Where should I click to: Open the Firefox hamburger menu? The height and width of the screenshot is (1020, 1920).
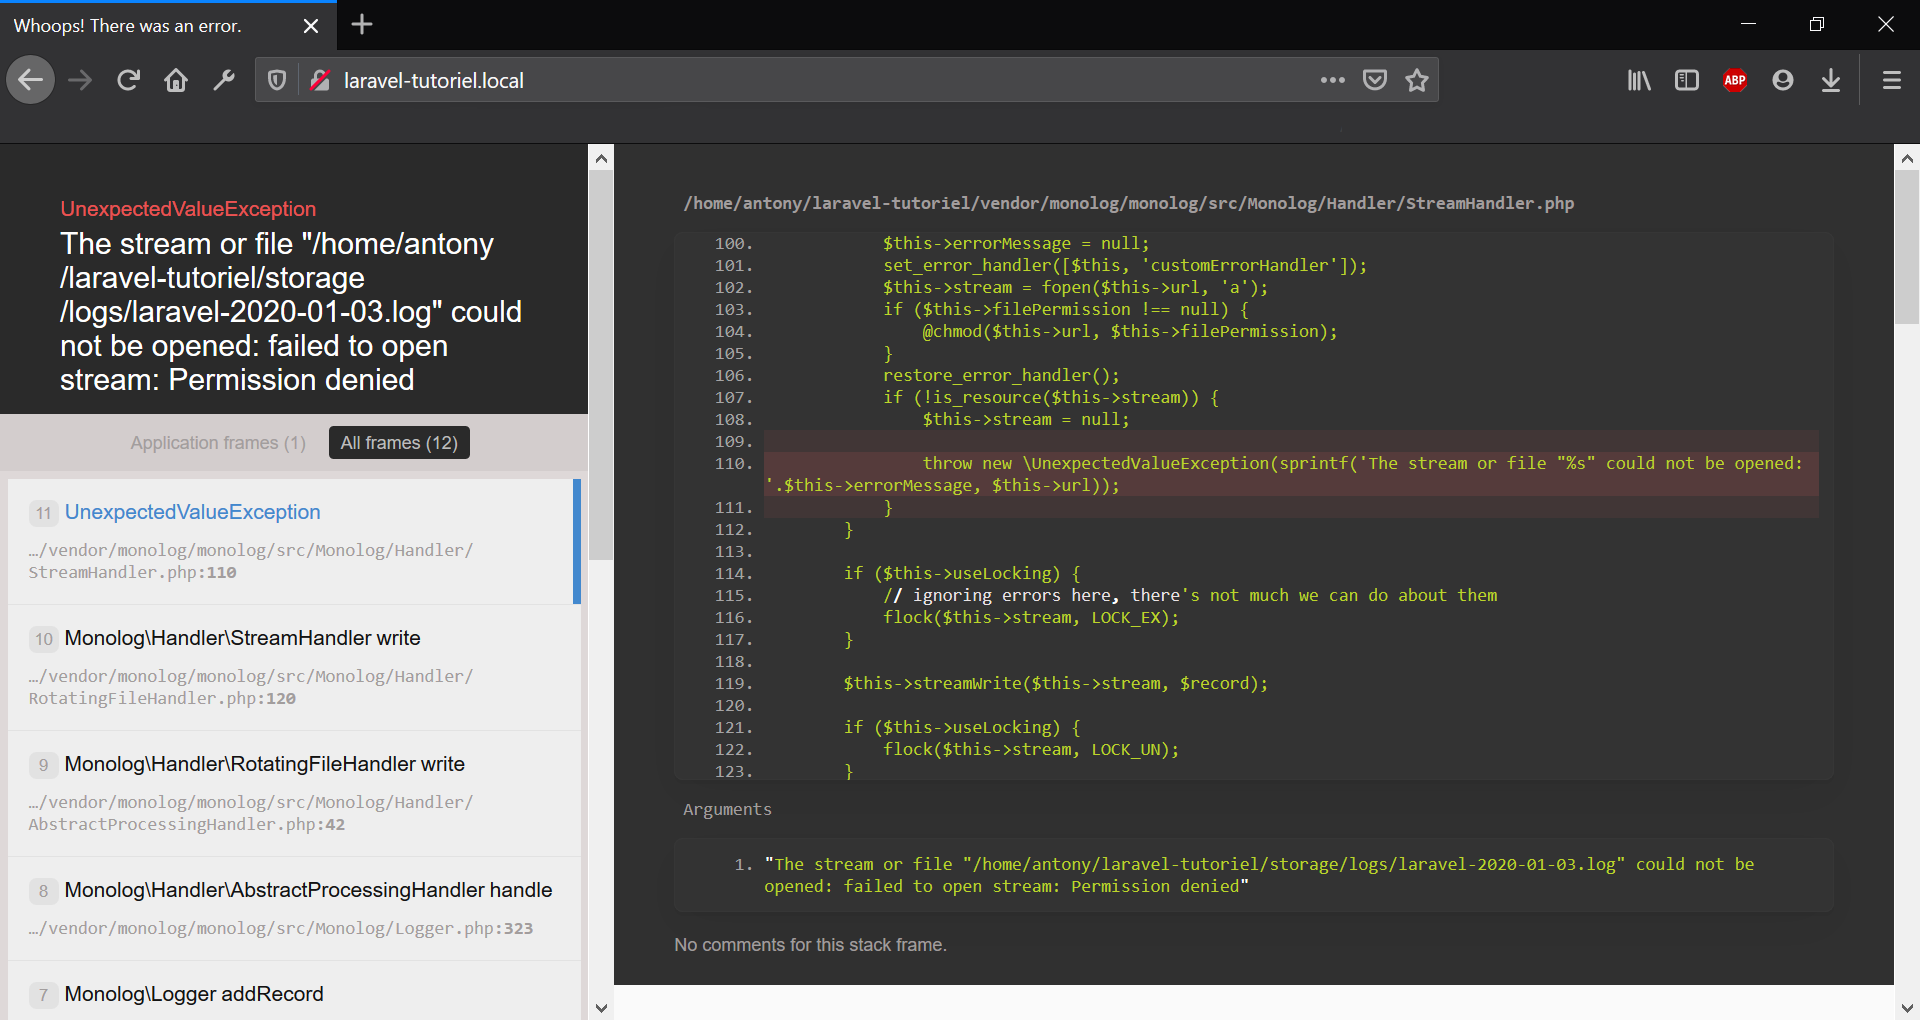1892,80
